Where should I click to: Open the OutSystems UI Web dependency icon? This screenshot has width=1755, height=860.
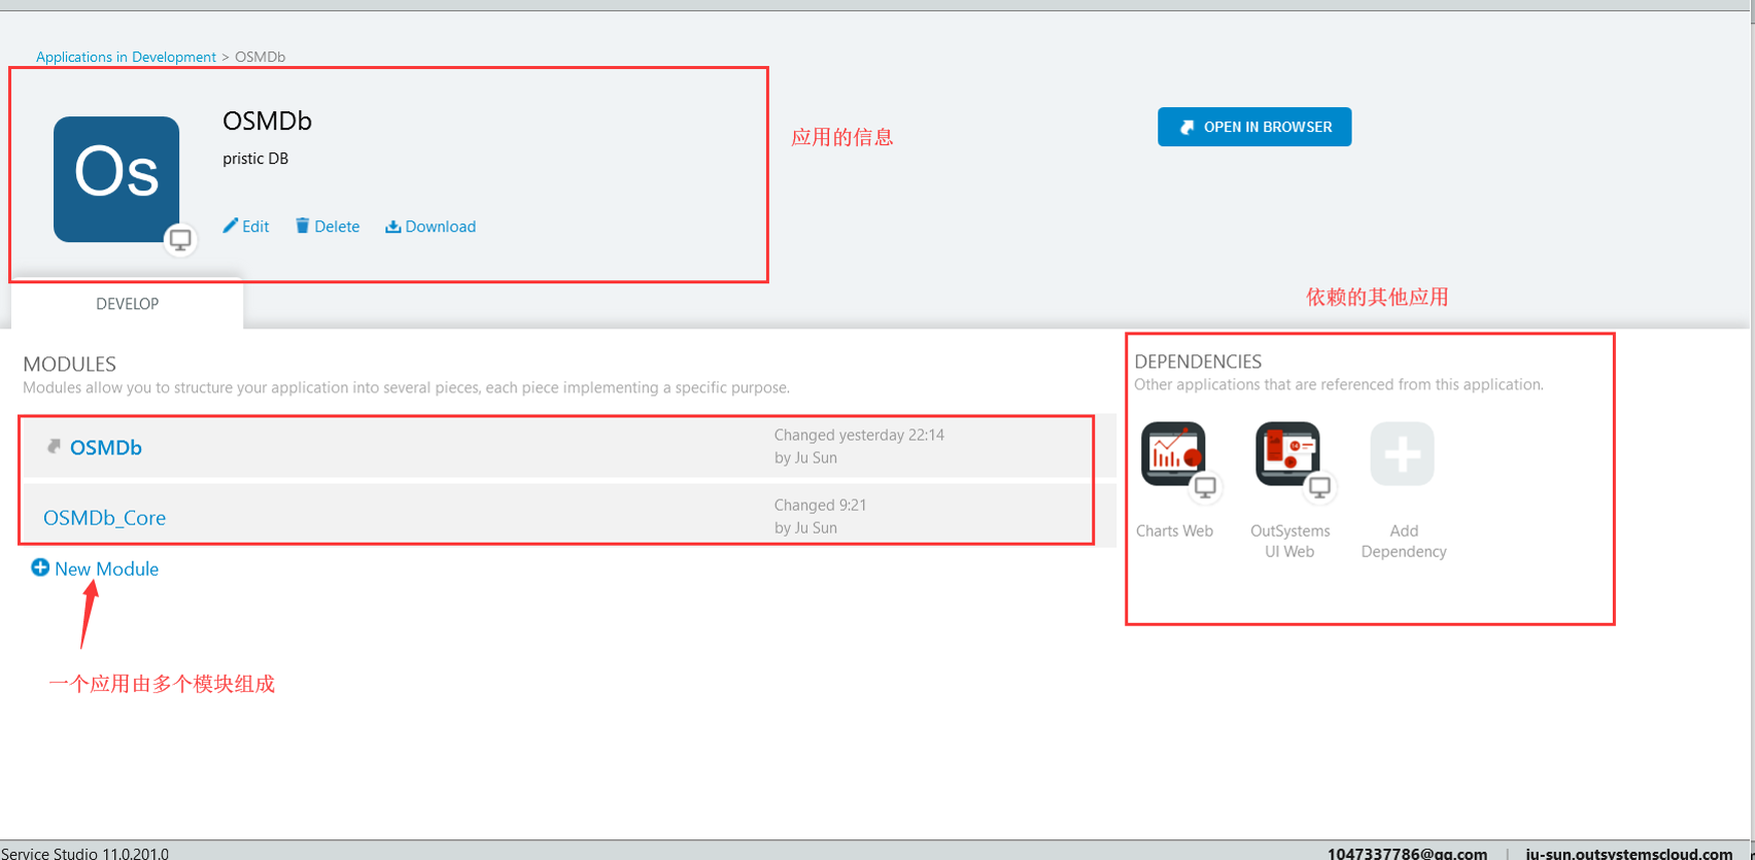tap(1288, 454)
